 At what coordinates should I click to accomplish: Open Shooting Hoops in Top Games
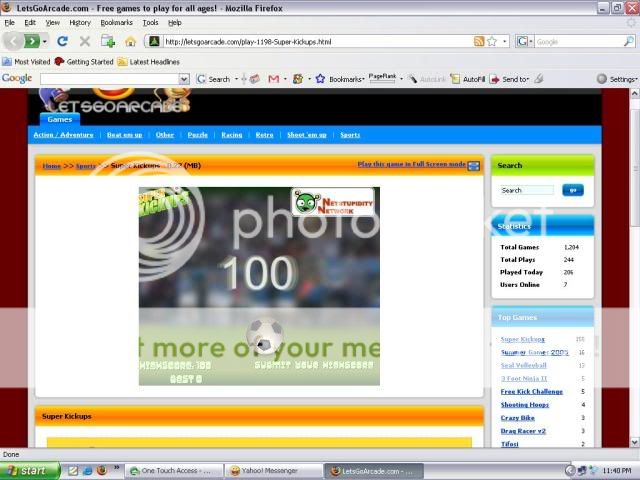coord(524,404)
